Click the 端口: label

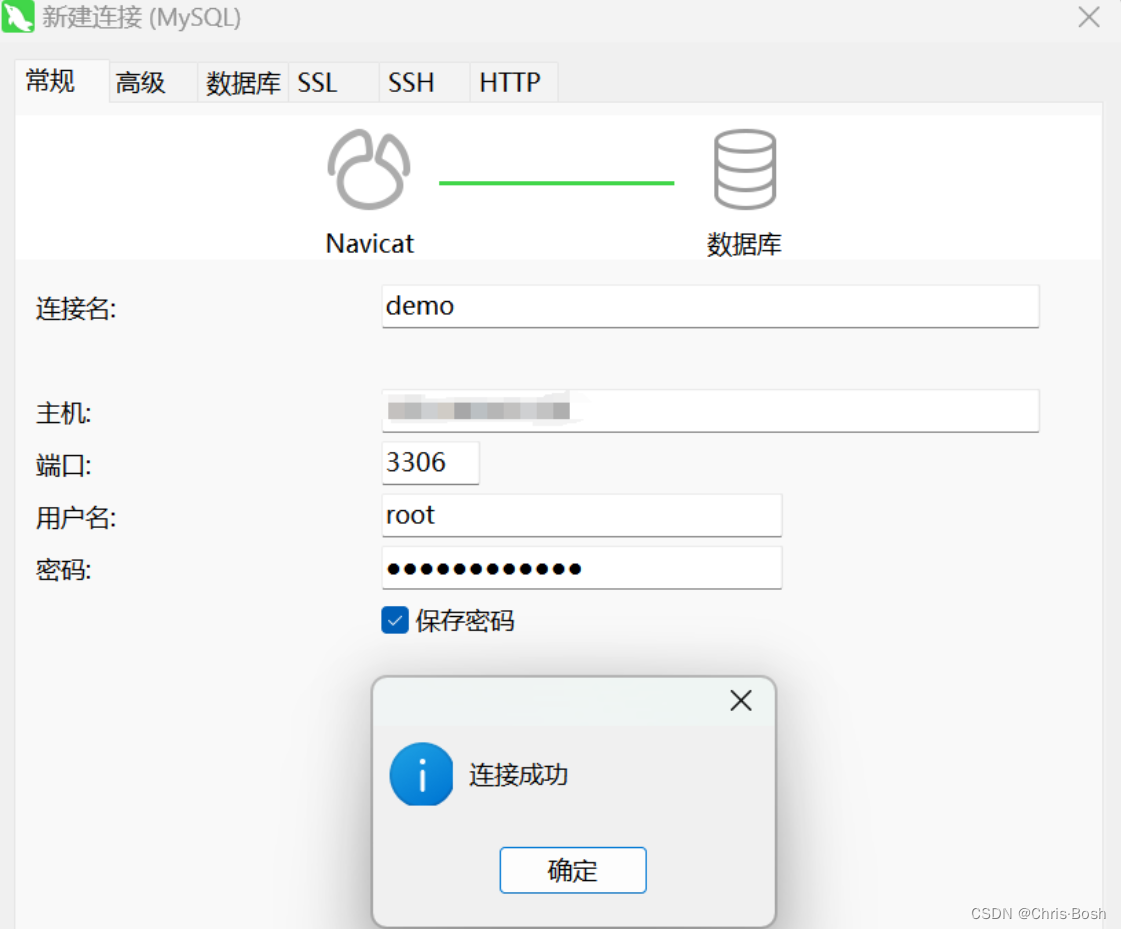(x=64, y=466)
